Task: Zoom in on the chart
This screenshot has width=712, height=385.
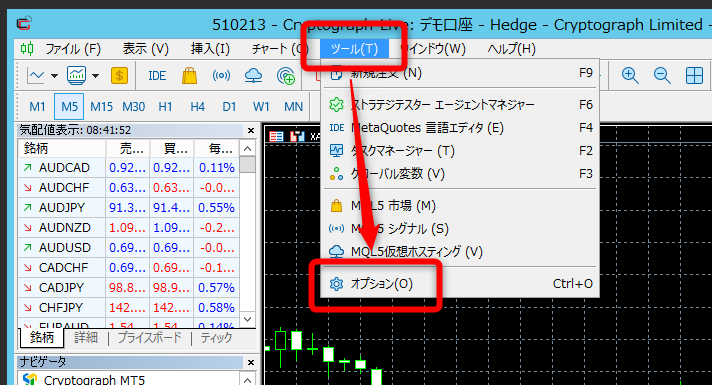Action: [630, 75]
